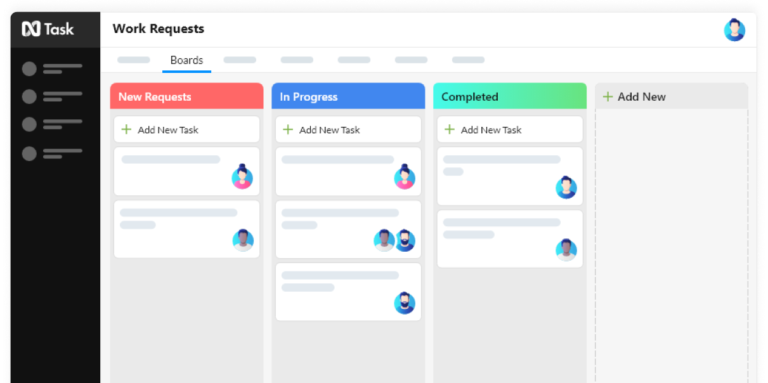Viewport: 768px width, 383px height.
Task: Open the middle In Progress card with two avatars
Action: coord(348,229)
